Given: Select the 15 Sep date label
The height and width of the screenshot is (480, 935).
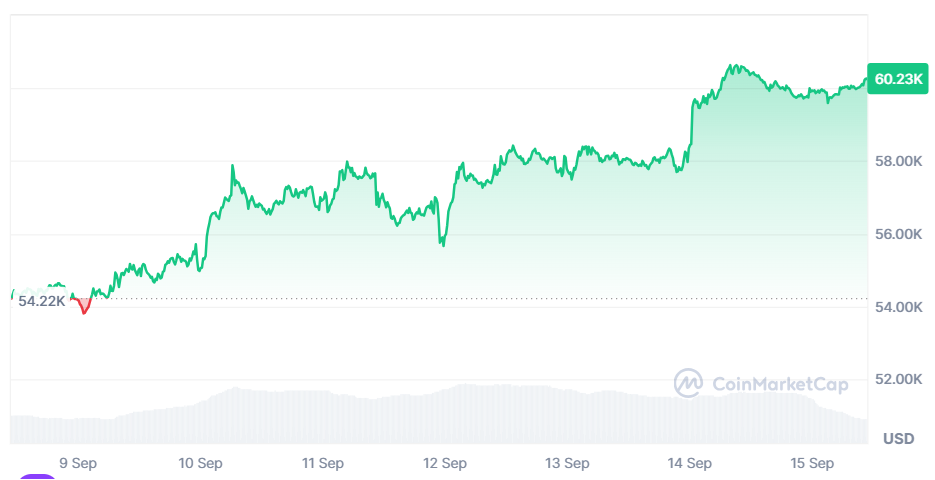Looking at the screenshot, I should click(812, 463).
